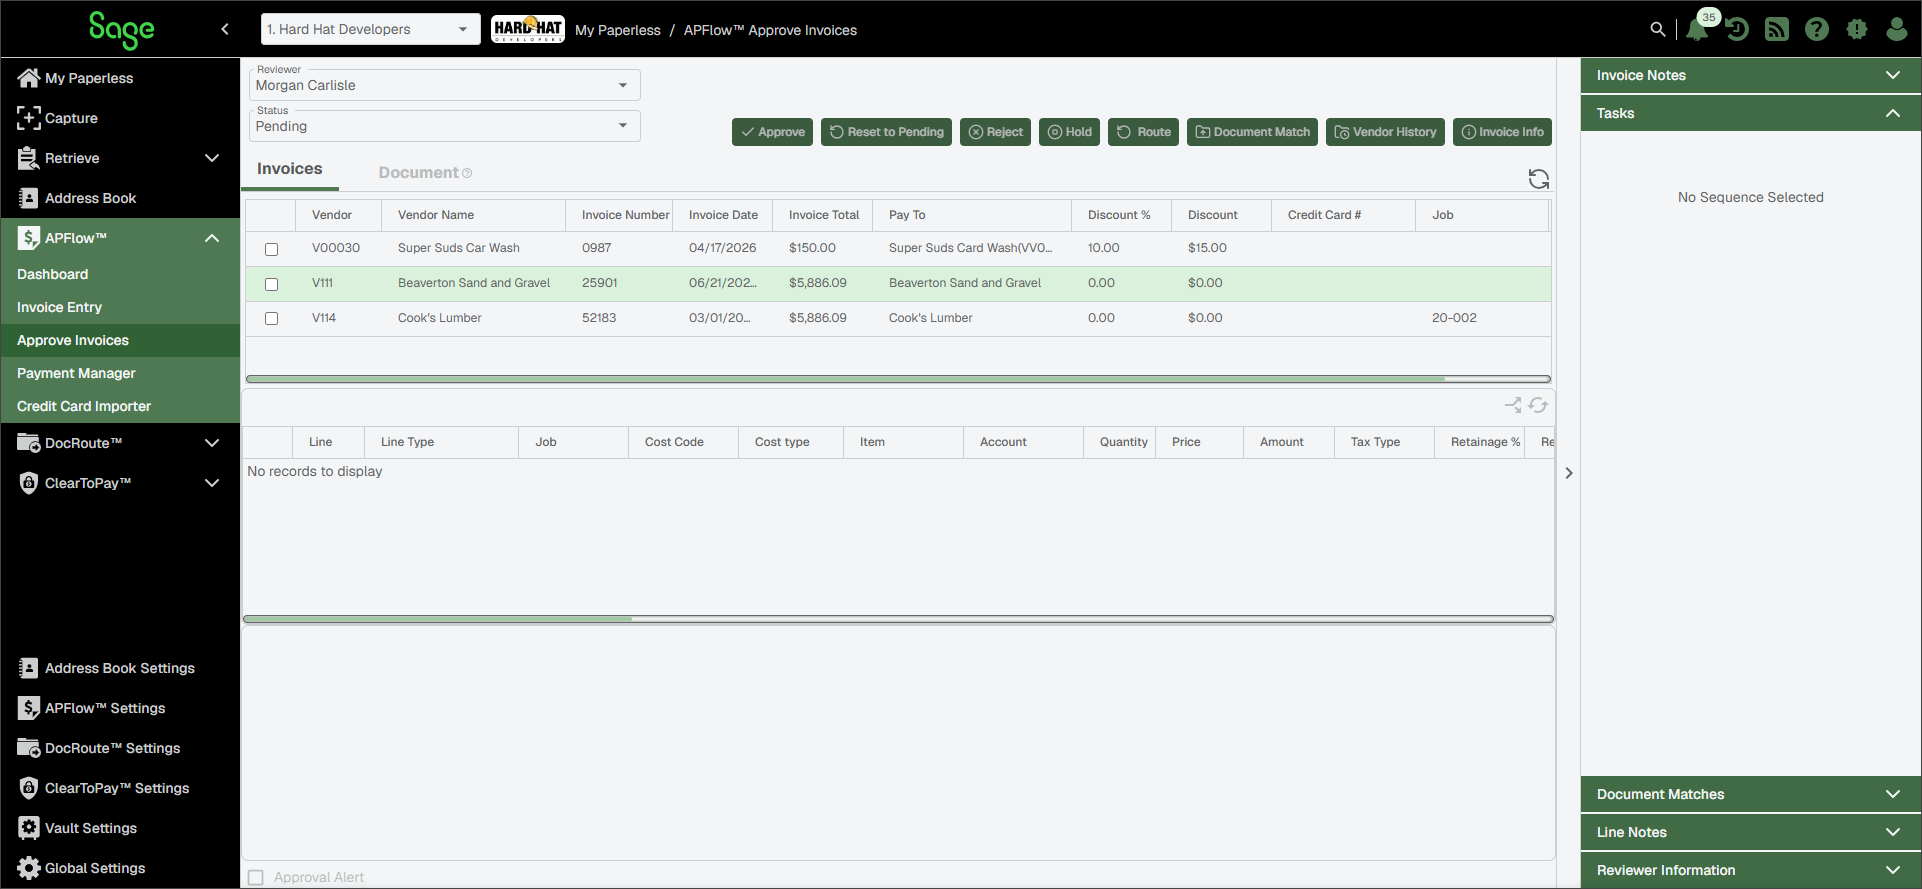Image resolution: width=1922 pixels, height=889 pixels.
Task: Open Invoice Info
Action: point(1502,132)
